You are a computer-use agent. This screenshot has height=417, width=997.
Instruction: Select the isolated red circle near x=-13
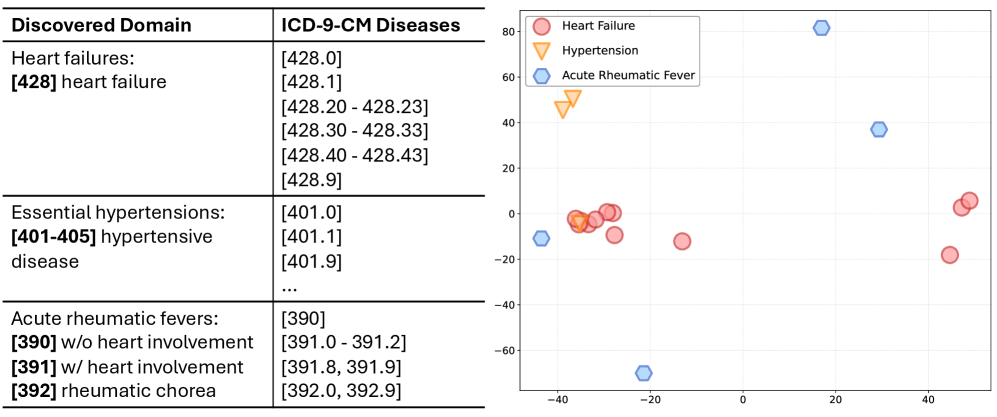[x=682, y=241]
